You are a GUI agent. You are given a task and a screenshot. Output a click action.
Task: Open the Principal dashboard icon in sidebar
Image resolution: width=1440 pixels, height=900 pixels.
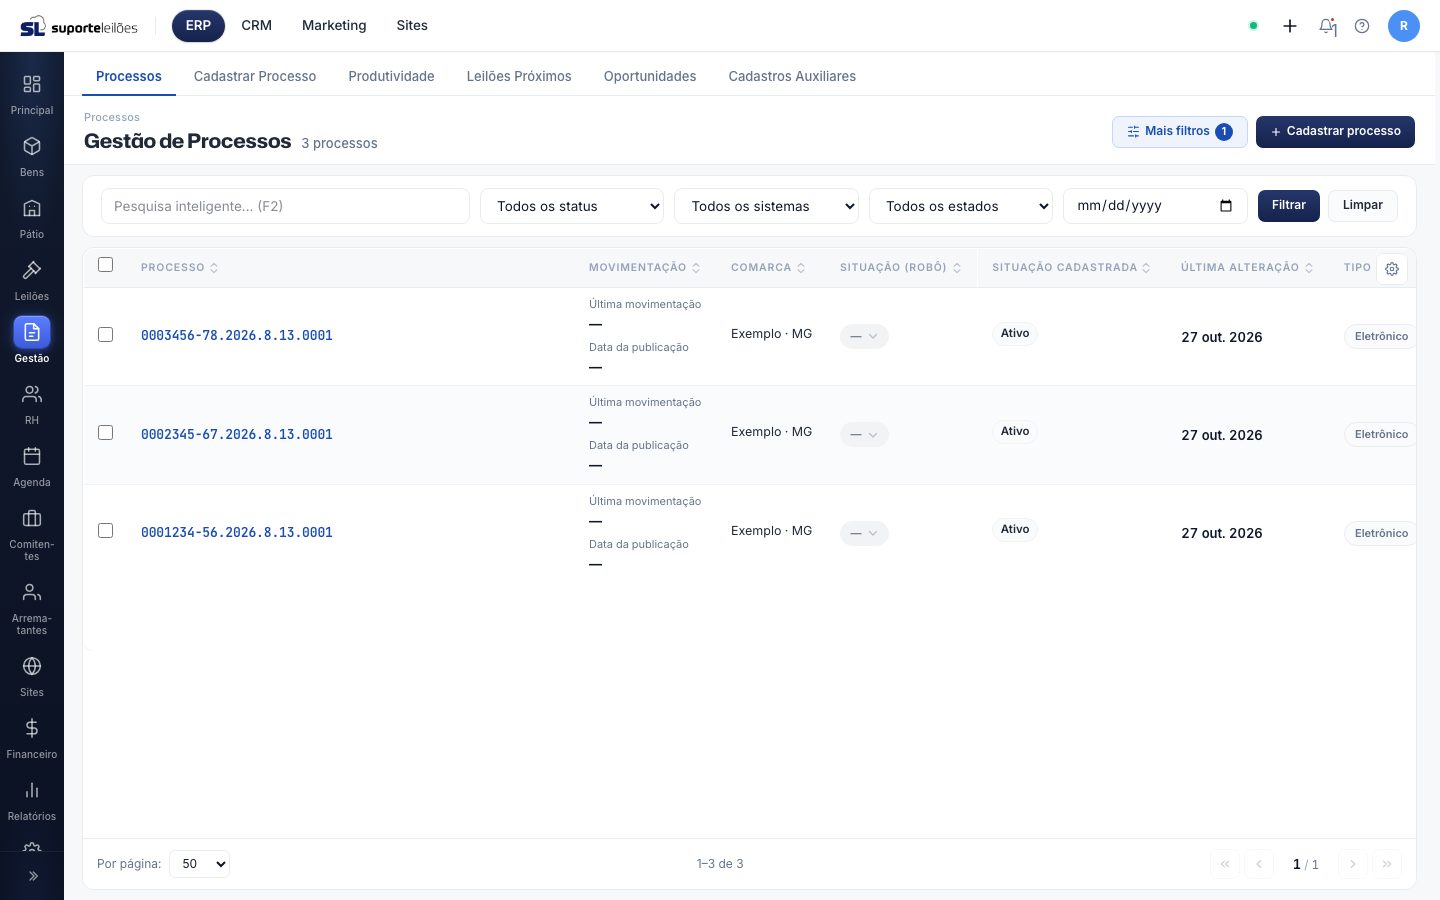coord(32,84)
